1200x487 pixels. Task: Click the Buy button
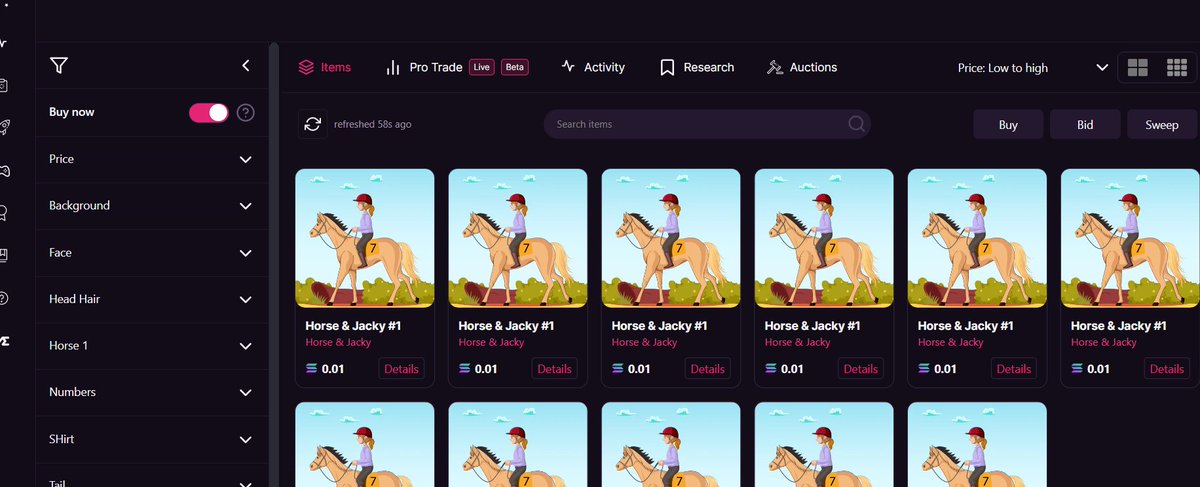coord(1008,125)
